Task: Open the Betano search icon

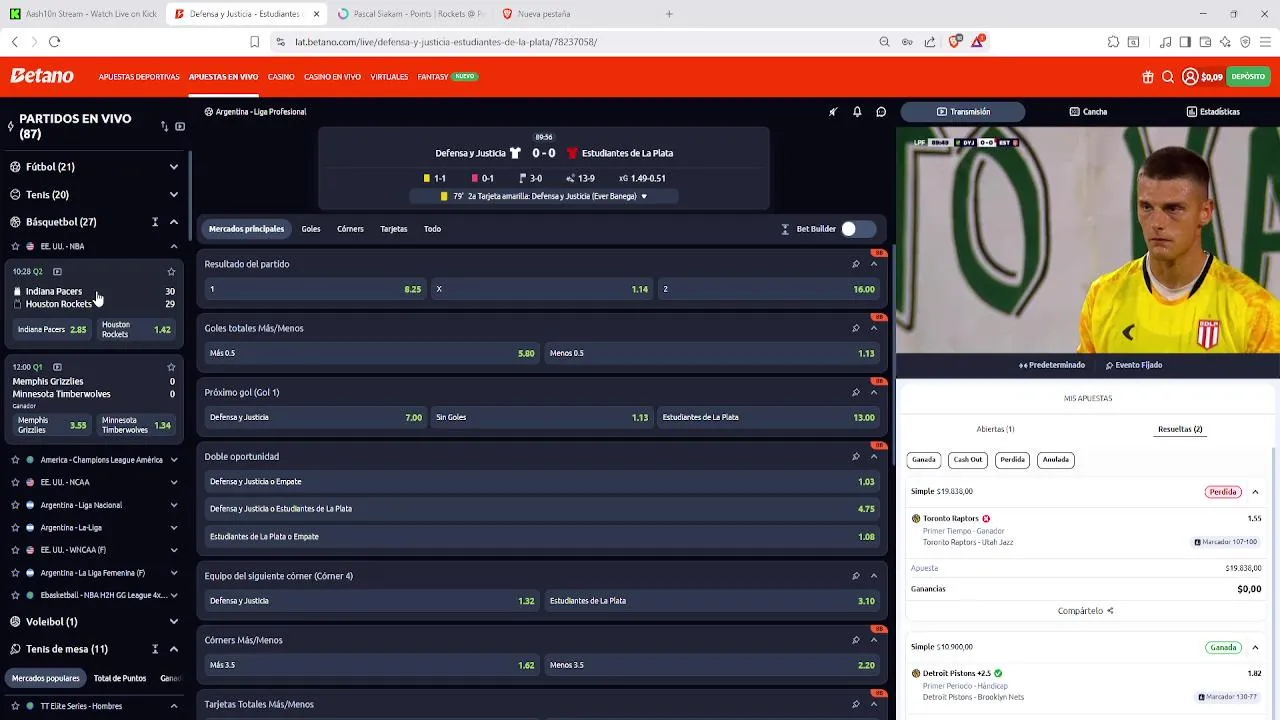Action: (1168, 77)
